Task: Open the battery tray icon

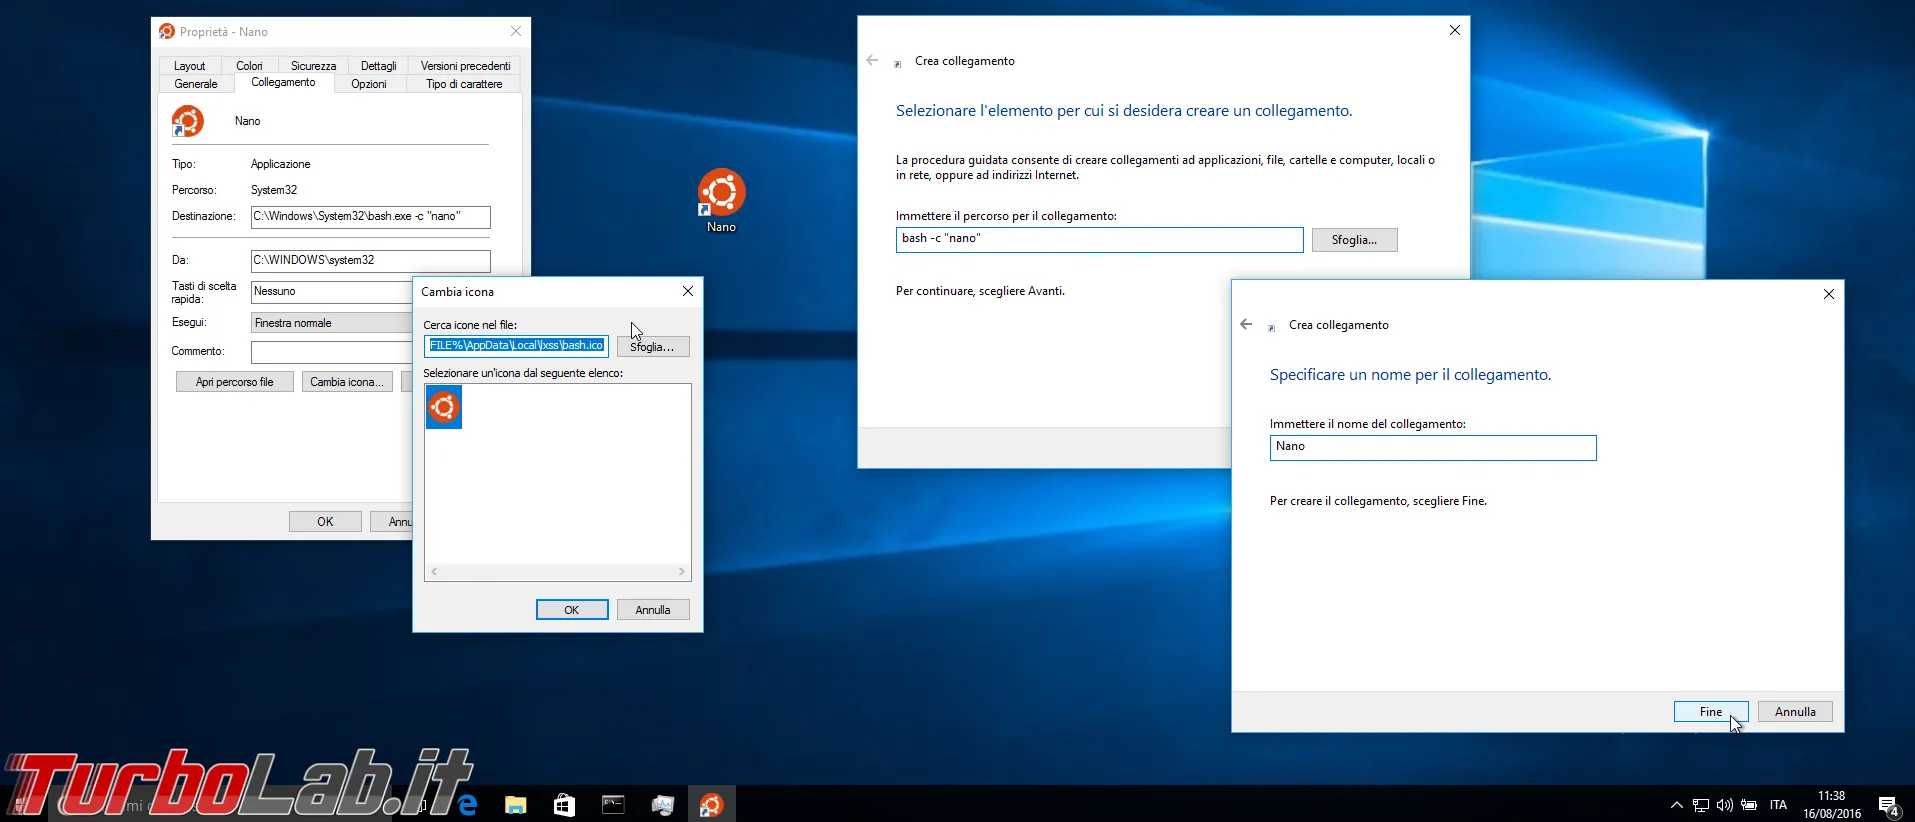Action: pos(1749,805)
